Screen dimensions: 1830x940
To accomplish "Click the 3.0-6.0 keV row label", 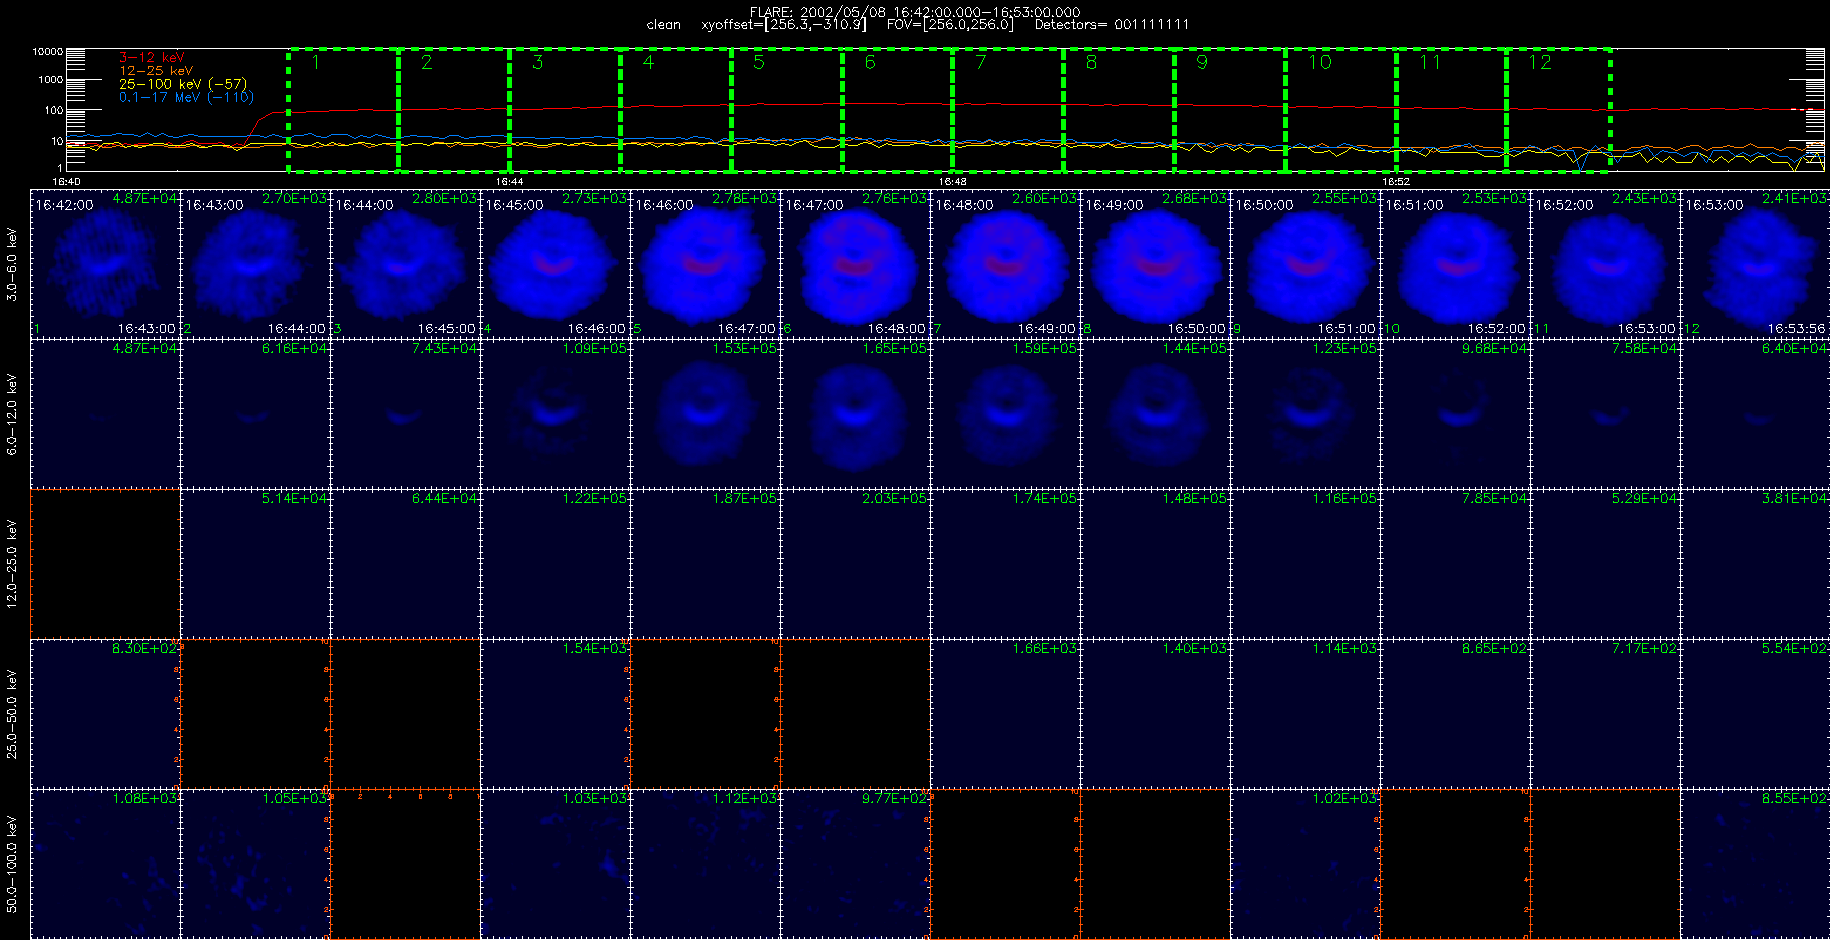I will [12, 264].
